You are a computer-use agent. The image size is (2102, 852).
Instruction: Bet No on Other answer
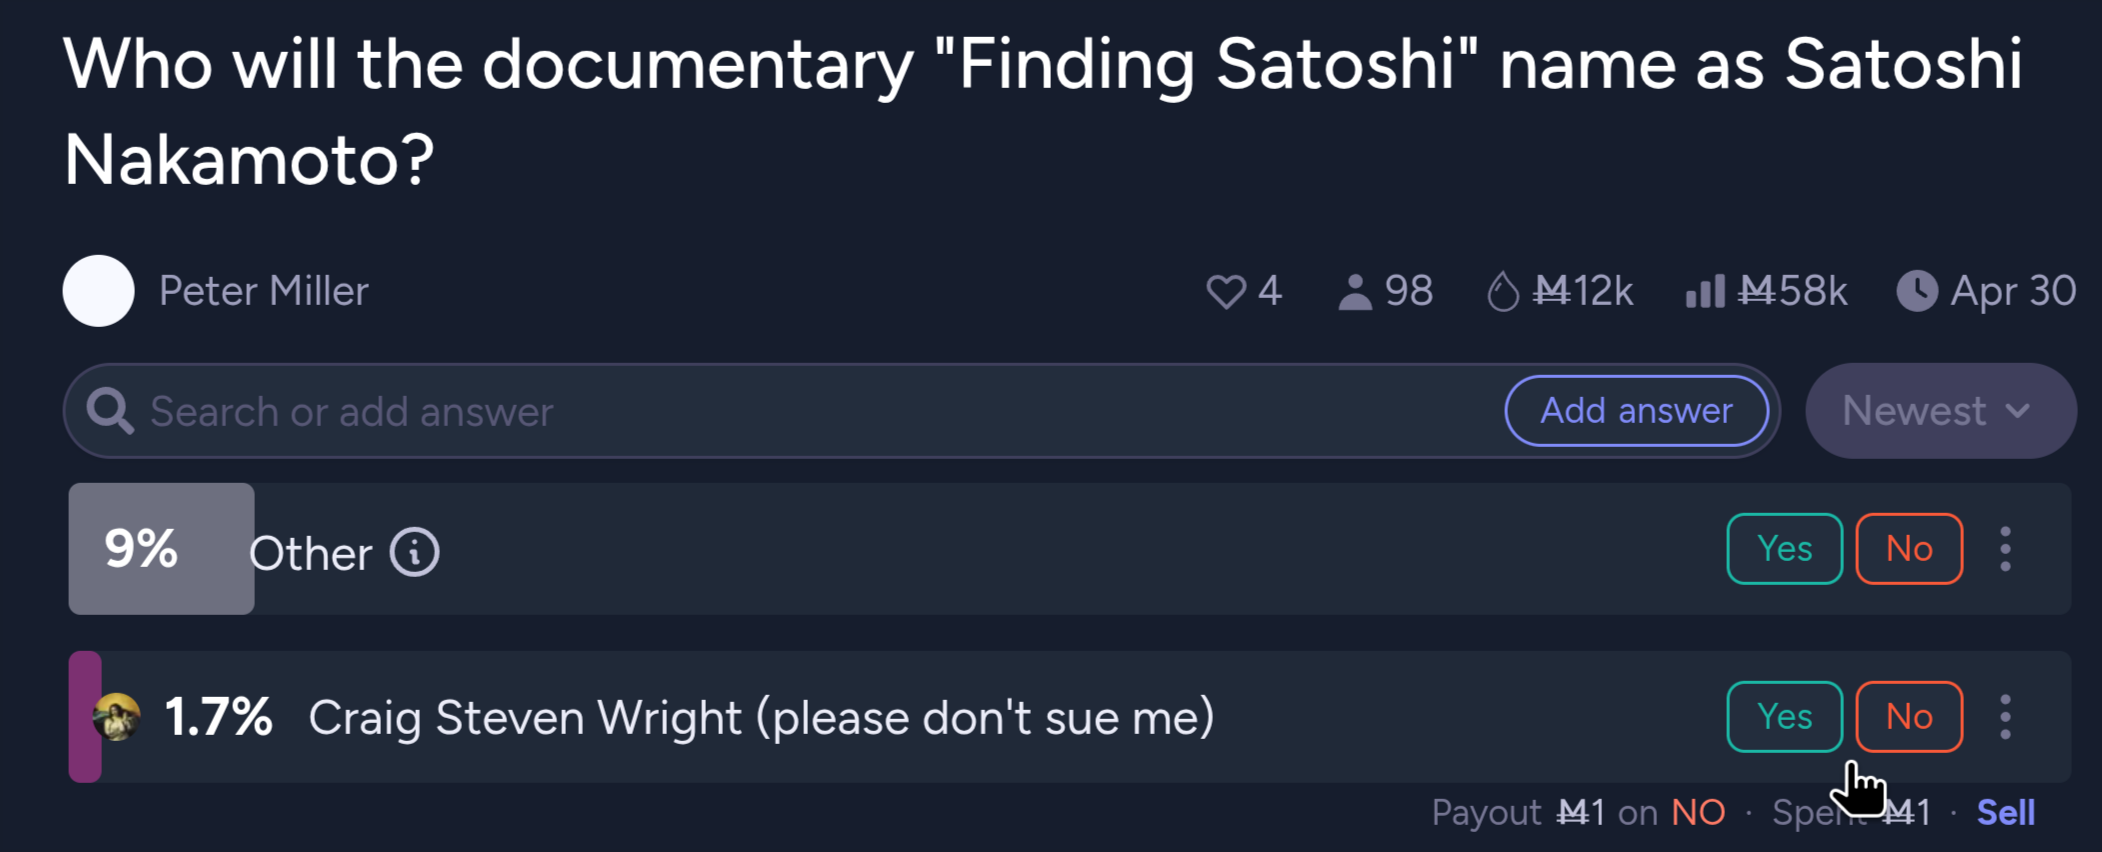pyautogui.click(x=1909, y=549)
